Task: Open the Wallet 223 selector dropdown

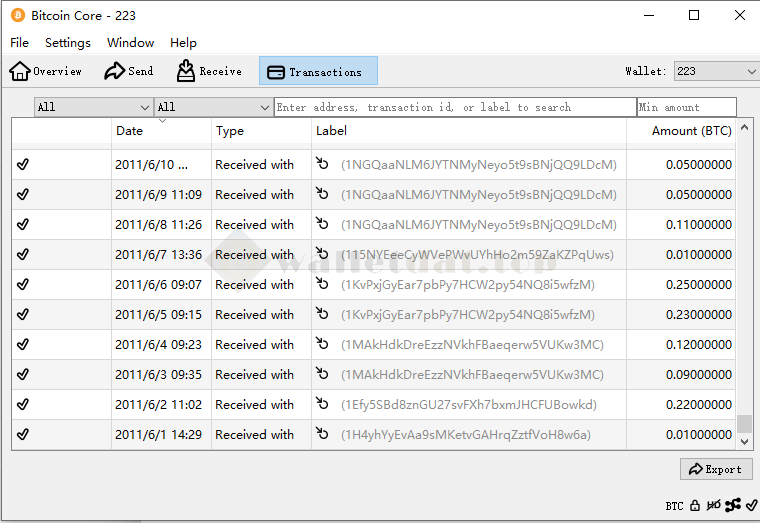Action: [x=716, y=71]
